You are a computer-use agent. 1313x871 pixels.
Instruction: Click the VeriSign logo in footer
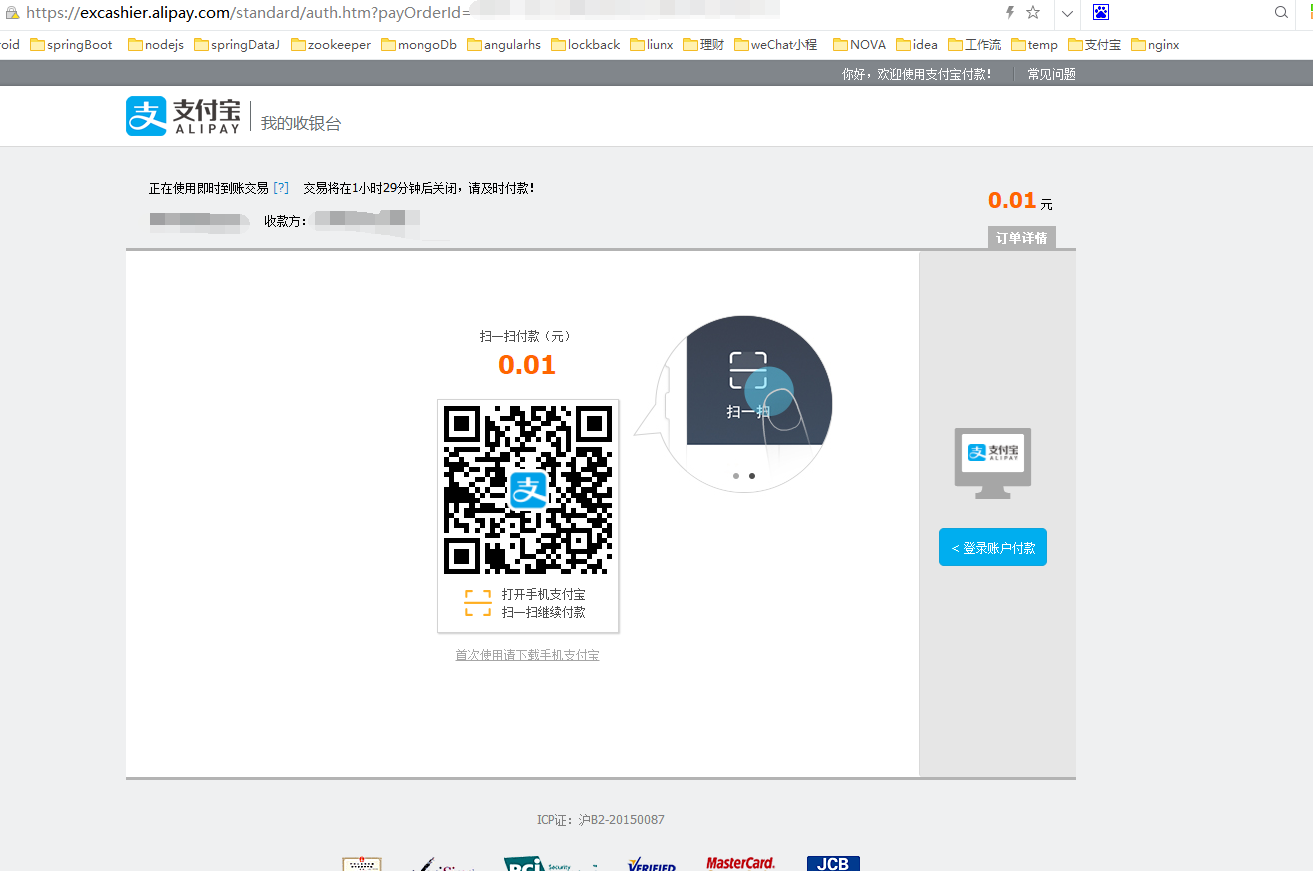444,864
